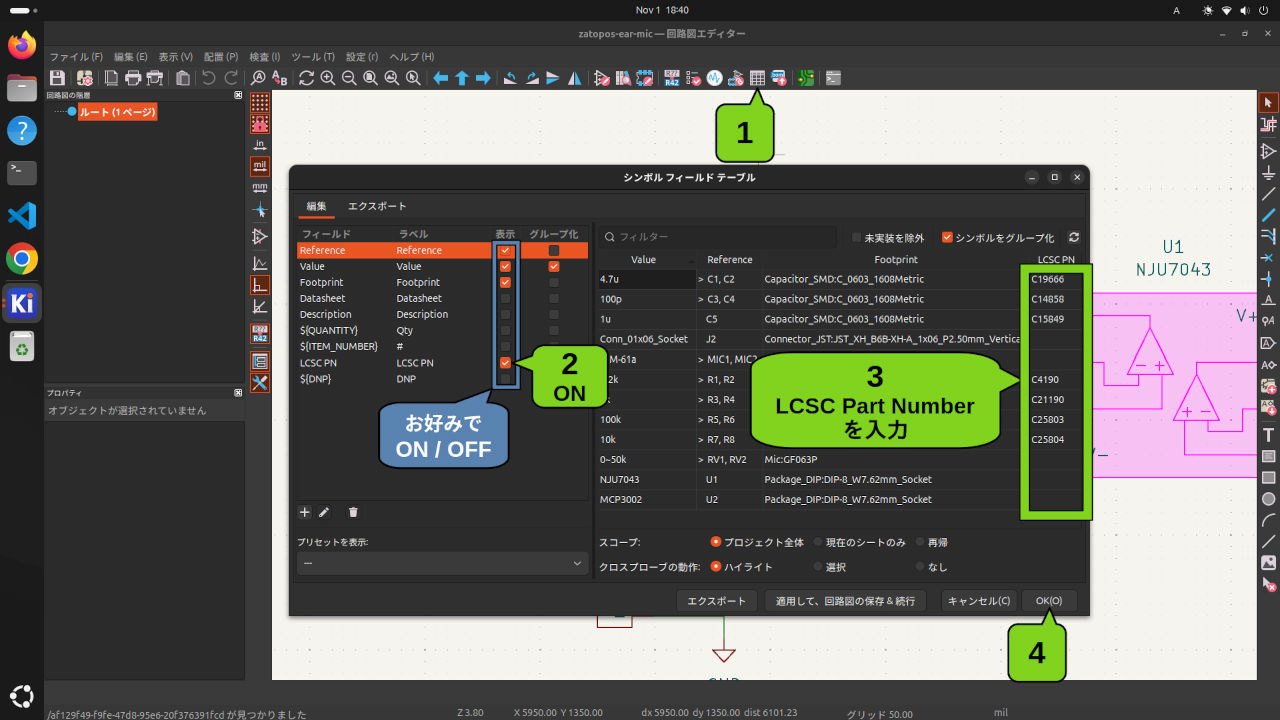Choose the add symbol tool in the right toolbar
The height and width of the screenshot is (720, 1280).
pyautogui.click(x=1268, y=151)
